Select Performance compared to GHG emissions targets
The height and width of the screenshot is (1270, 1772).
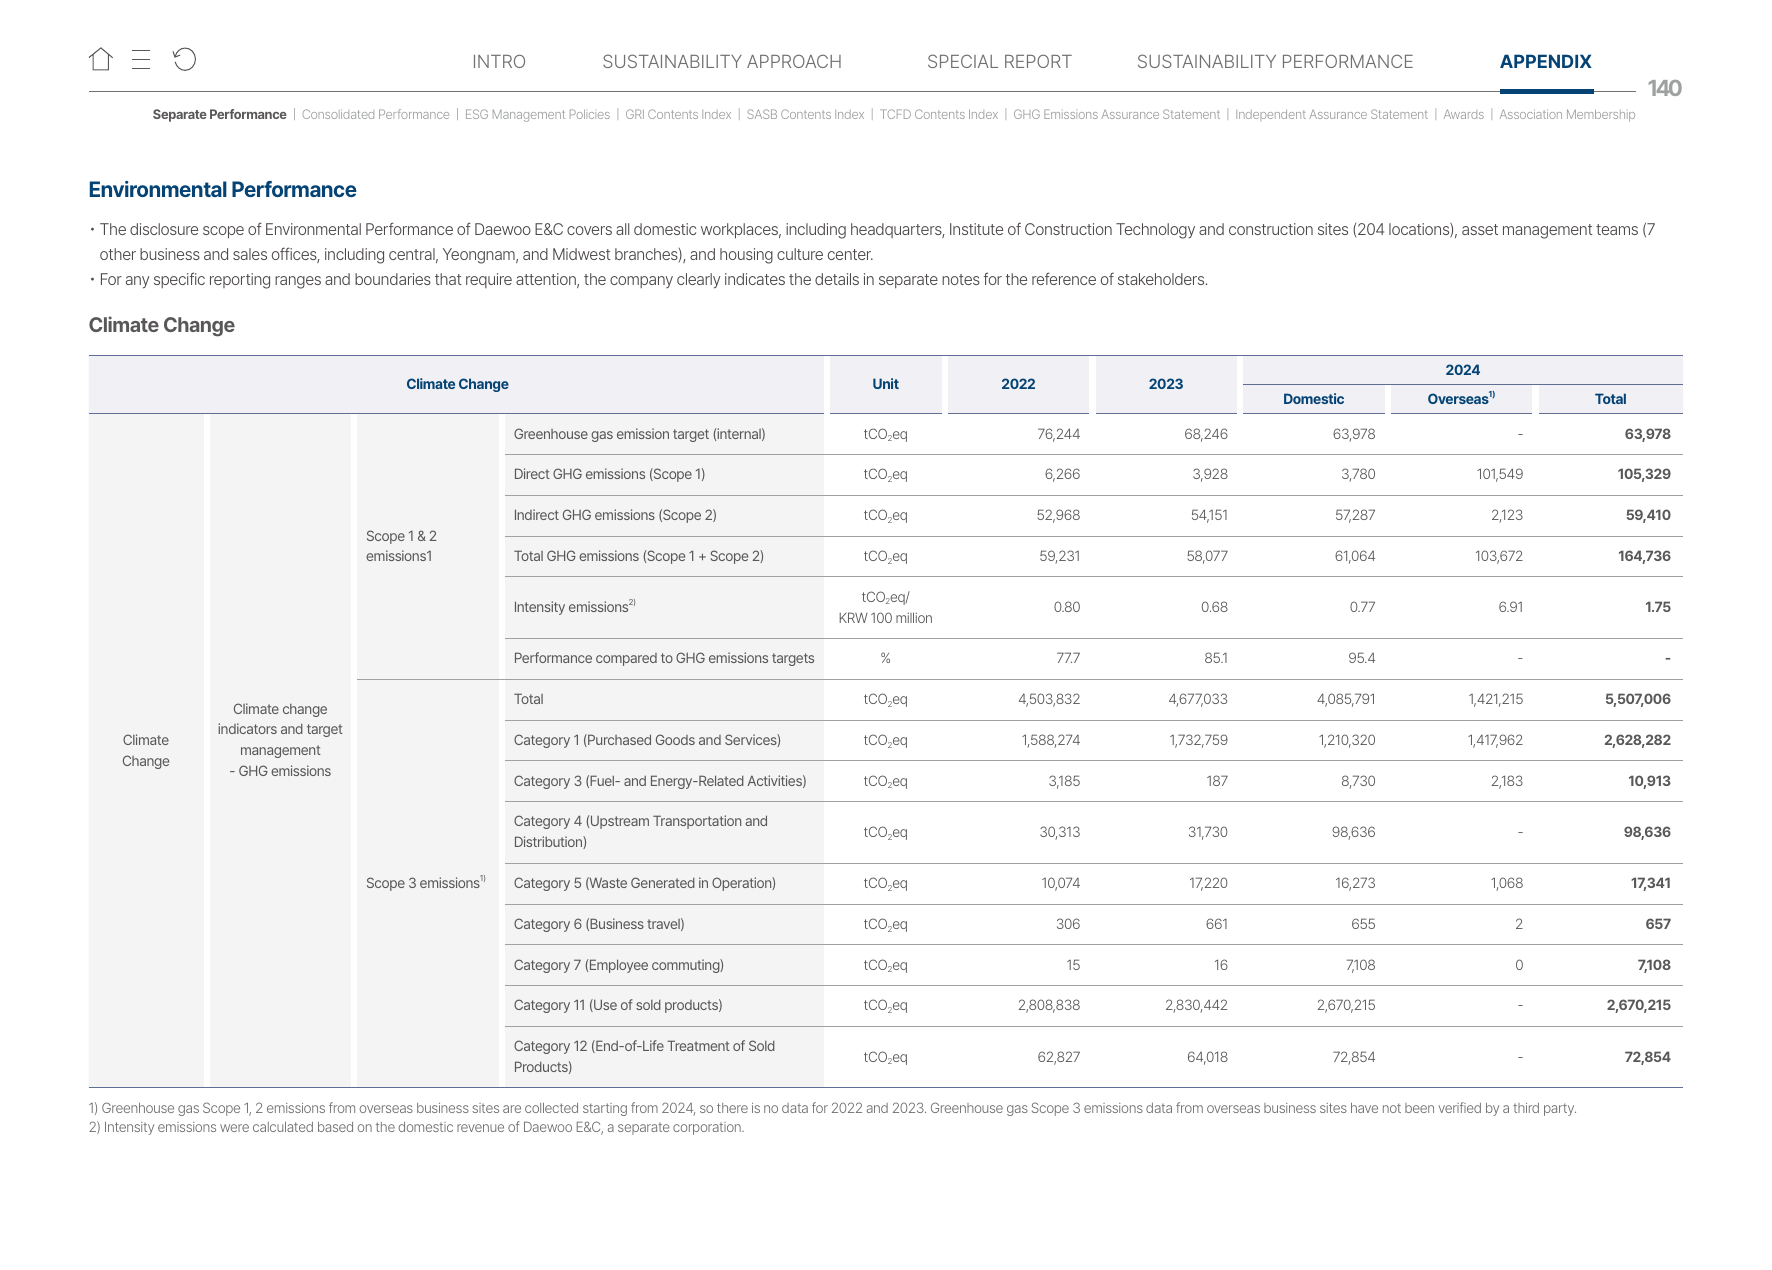pyautogui.click(x=664, y=658)
